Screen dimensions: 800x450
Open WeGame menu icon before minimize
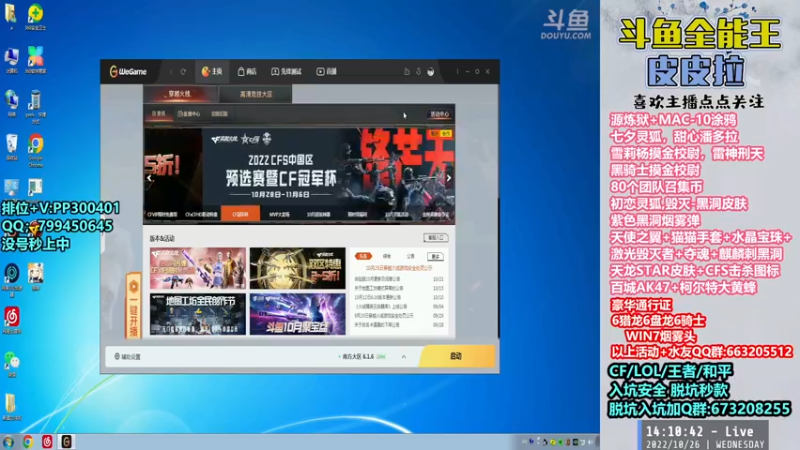coord(457,71)
